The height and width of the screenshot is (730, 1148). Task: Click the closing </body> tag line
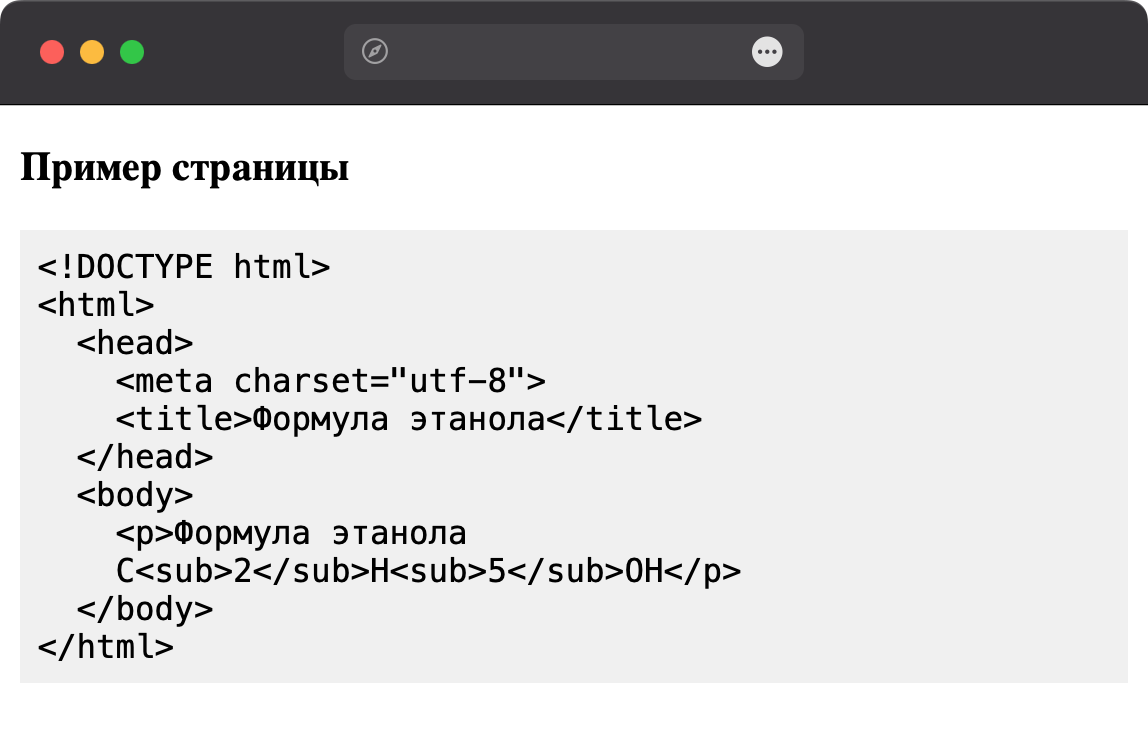pyautogui.click(x=145, y=609)
